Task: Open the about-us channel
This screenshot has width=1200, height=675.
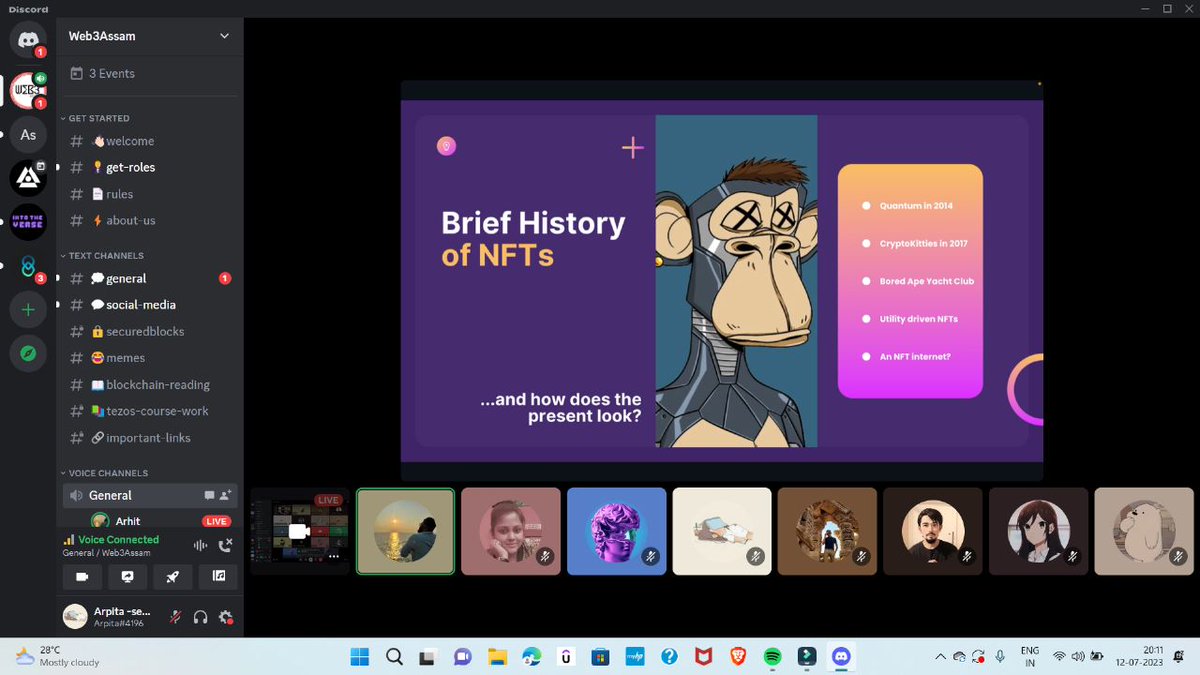Action: [150, 221]
